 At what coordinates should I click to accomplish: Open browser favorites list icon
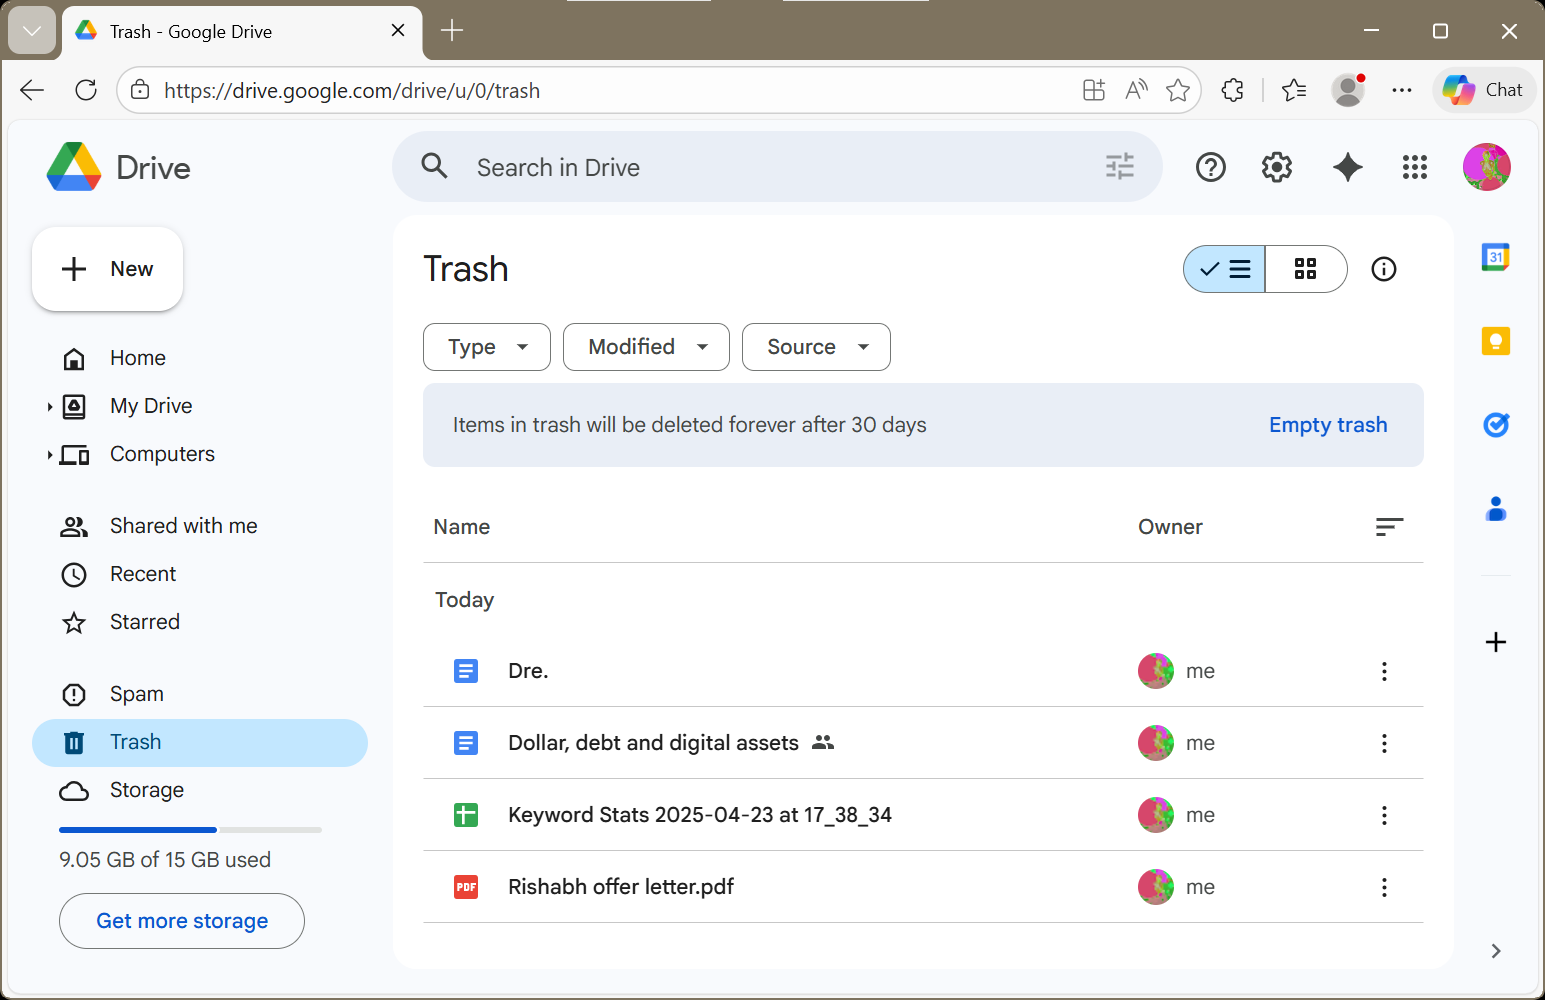(1294, 90)
